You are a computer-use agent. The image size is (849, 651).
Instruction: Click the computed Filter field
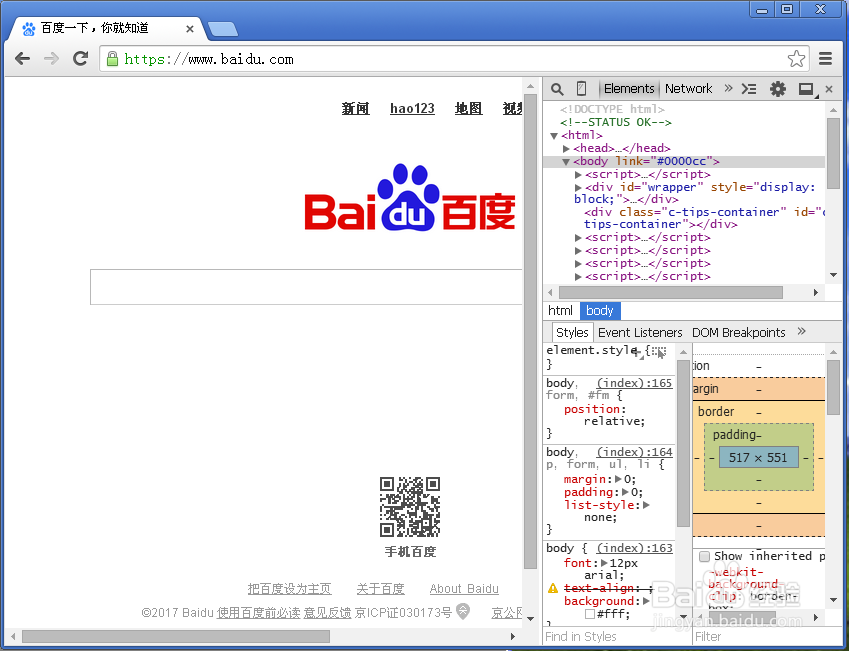pyautogui.click(x=768, y=636)
